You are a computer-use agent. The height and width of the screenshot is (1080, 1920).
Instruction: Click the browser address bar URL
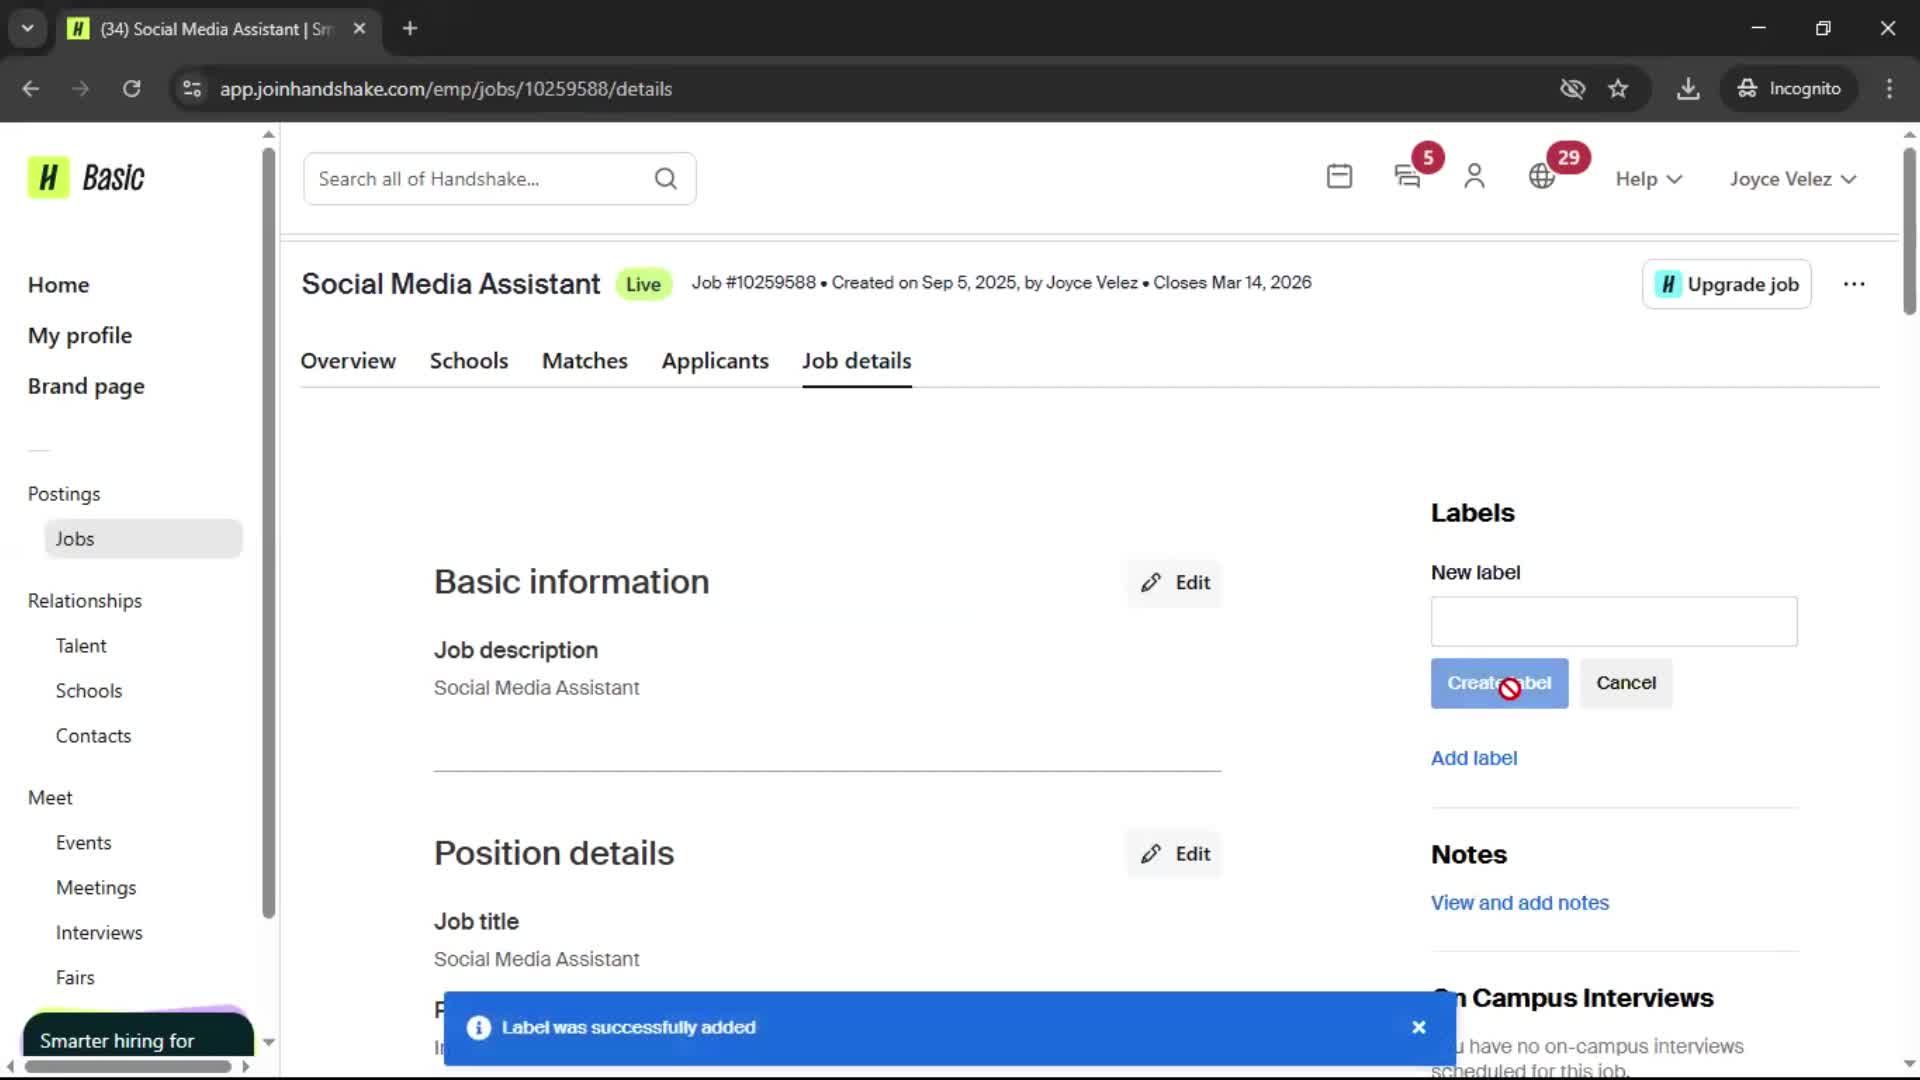(446, 89)
